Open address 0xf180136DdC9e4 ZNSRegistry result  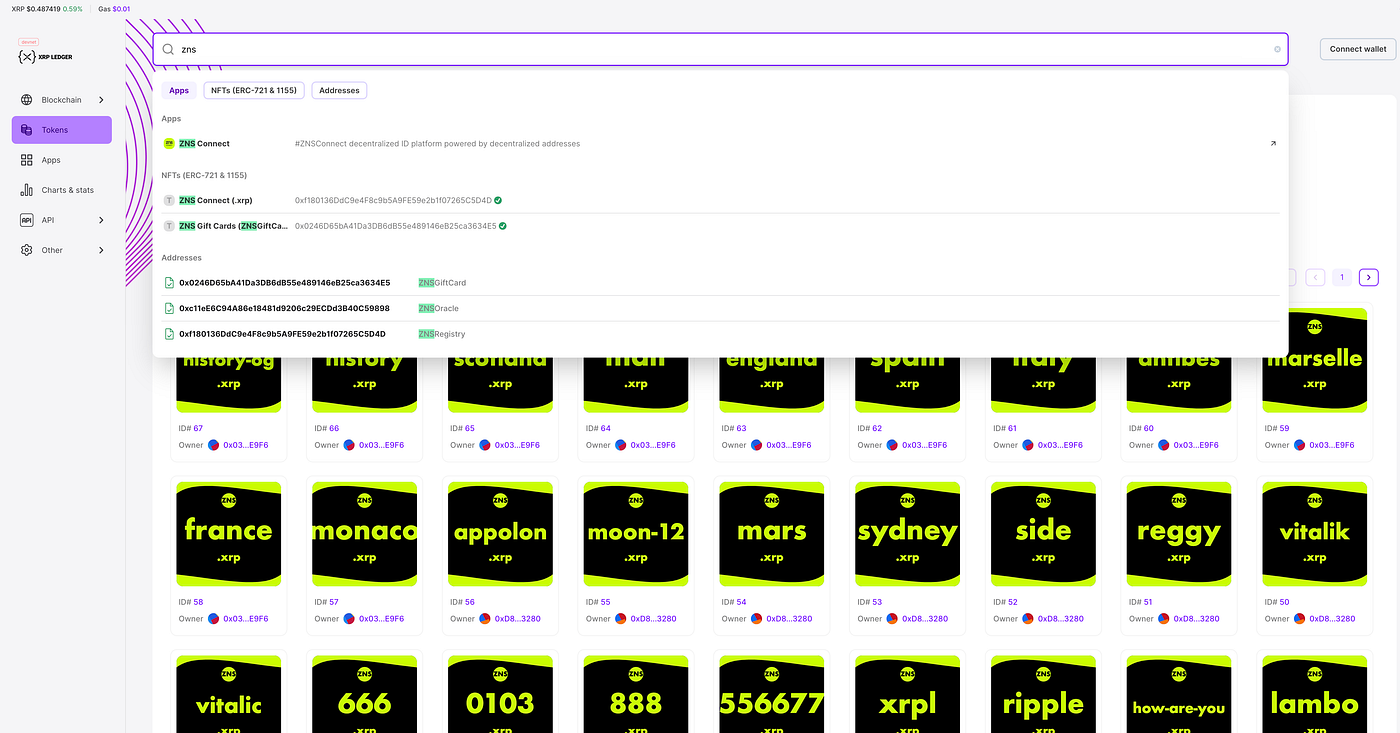[x=720, y=334]
